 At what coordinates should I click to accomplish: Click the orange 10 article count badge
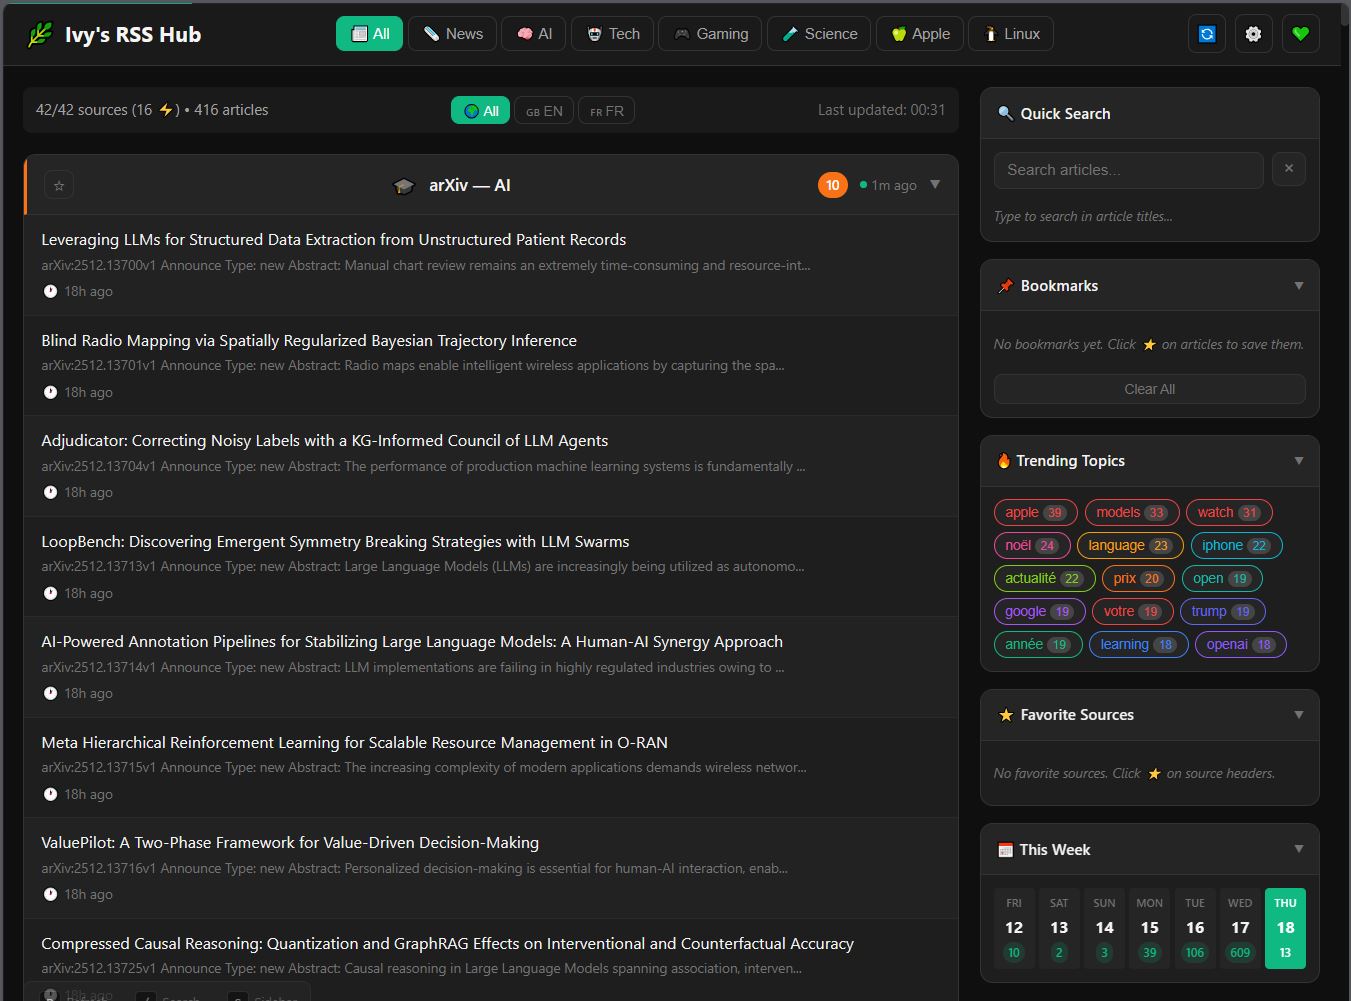click(x=832, y=185)
